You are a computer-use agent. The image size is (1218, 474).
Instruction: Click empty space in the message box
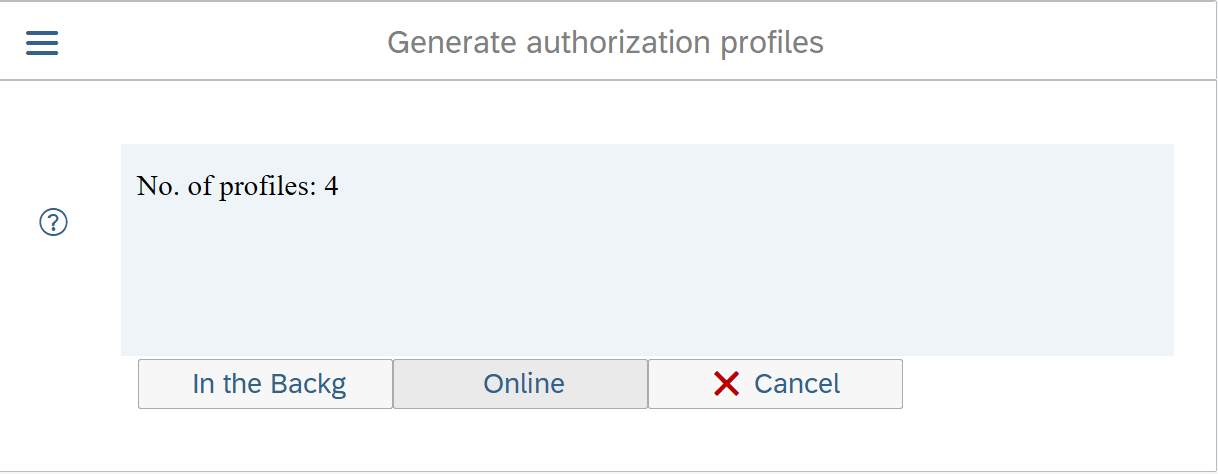point(650,280)
